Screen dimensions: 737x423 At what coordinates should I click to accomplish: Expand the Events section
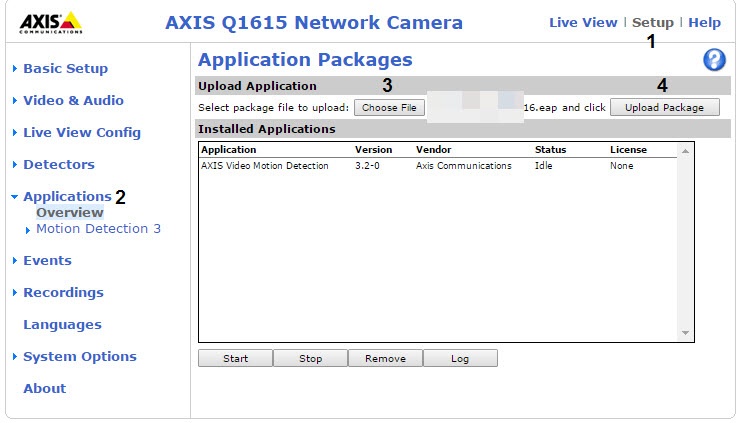point(47,261)
